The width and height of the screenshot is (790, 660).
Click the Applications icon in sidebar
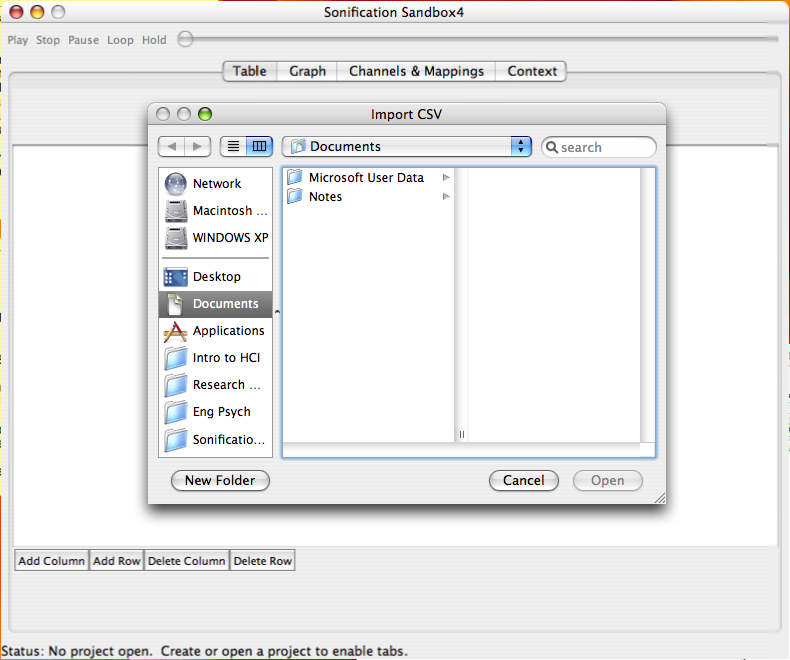175,332
